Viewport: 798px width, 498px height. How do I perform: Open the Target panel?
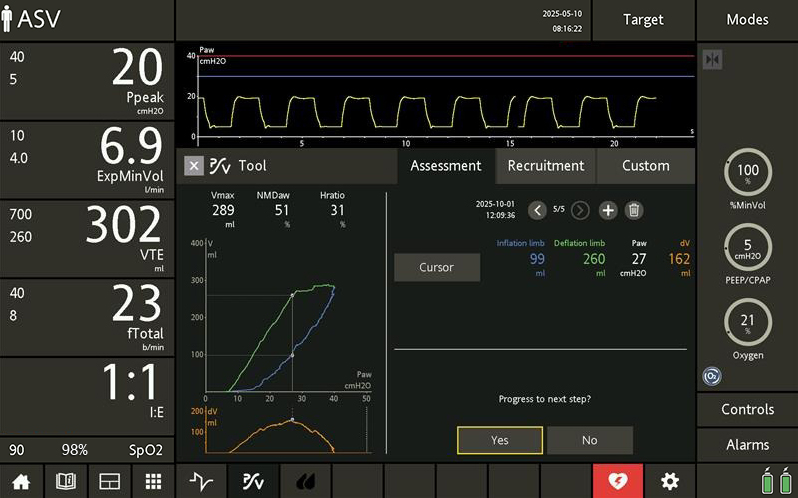pos(643,20)
